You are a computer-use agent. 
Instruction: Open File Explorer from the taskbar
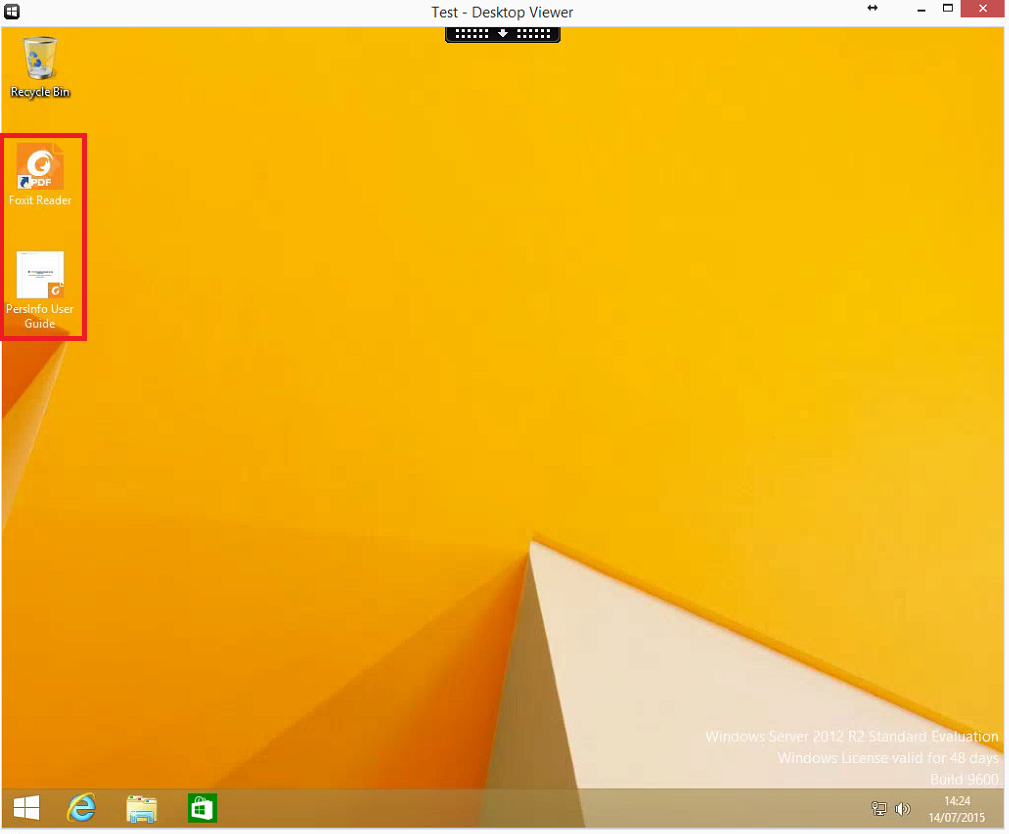click(x=142, y=808)
